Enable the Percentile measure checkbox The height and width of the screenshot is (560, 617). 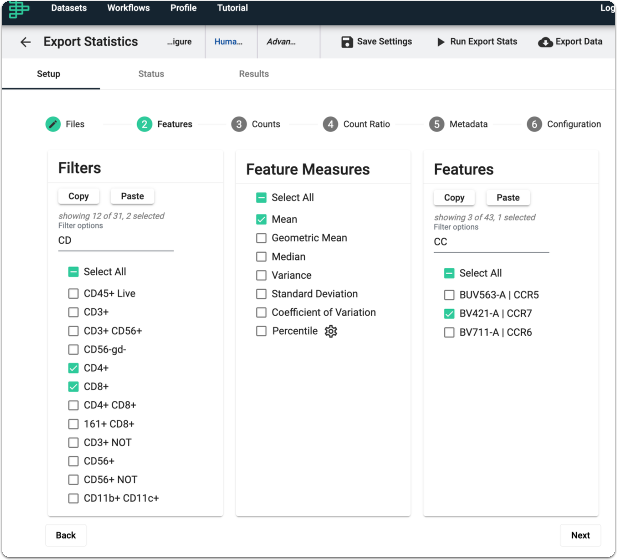[x=261, y=331]
